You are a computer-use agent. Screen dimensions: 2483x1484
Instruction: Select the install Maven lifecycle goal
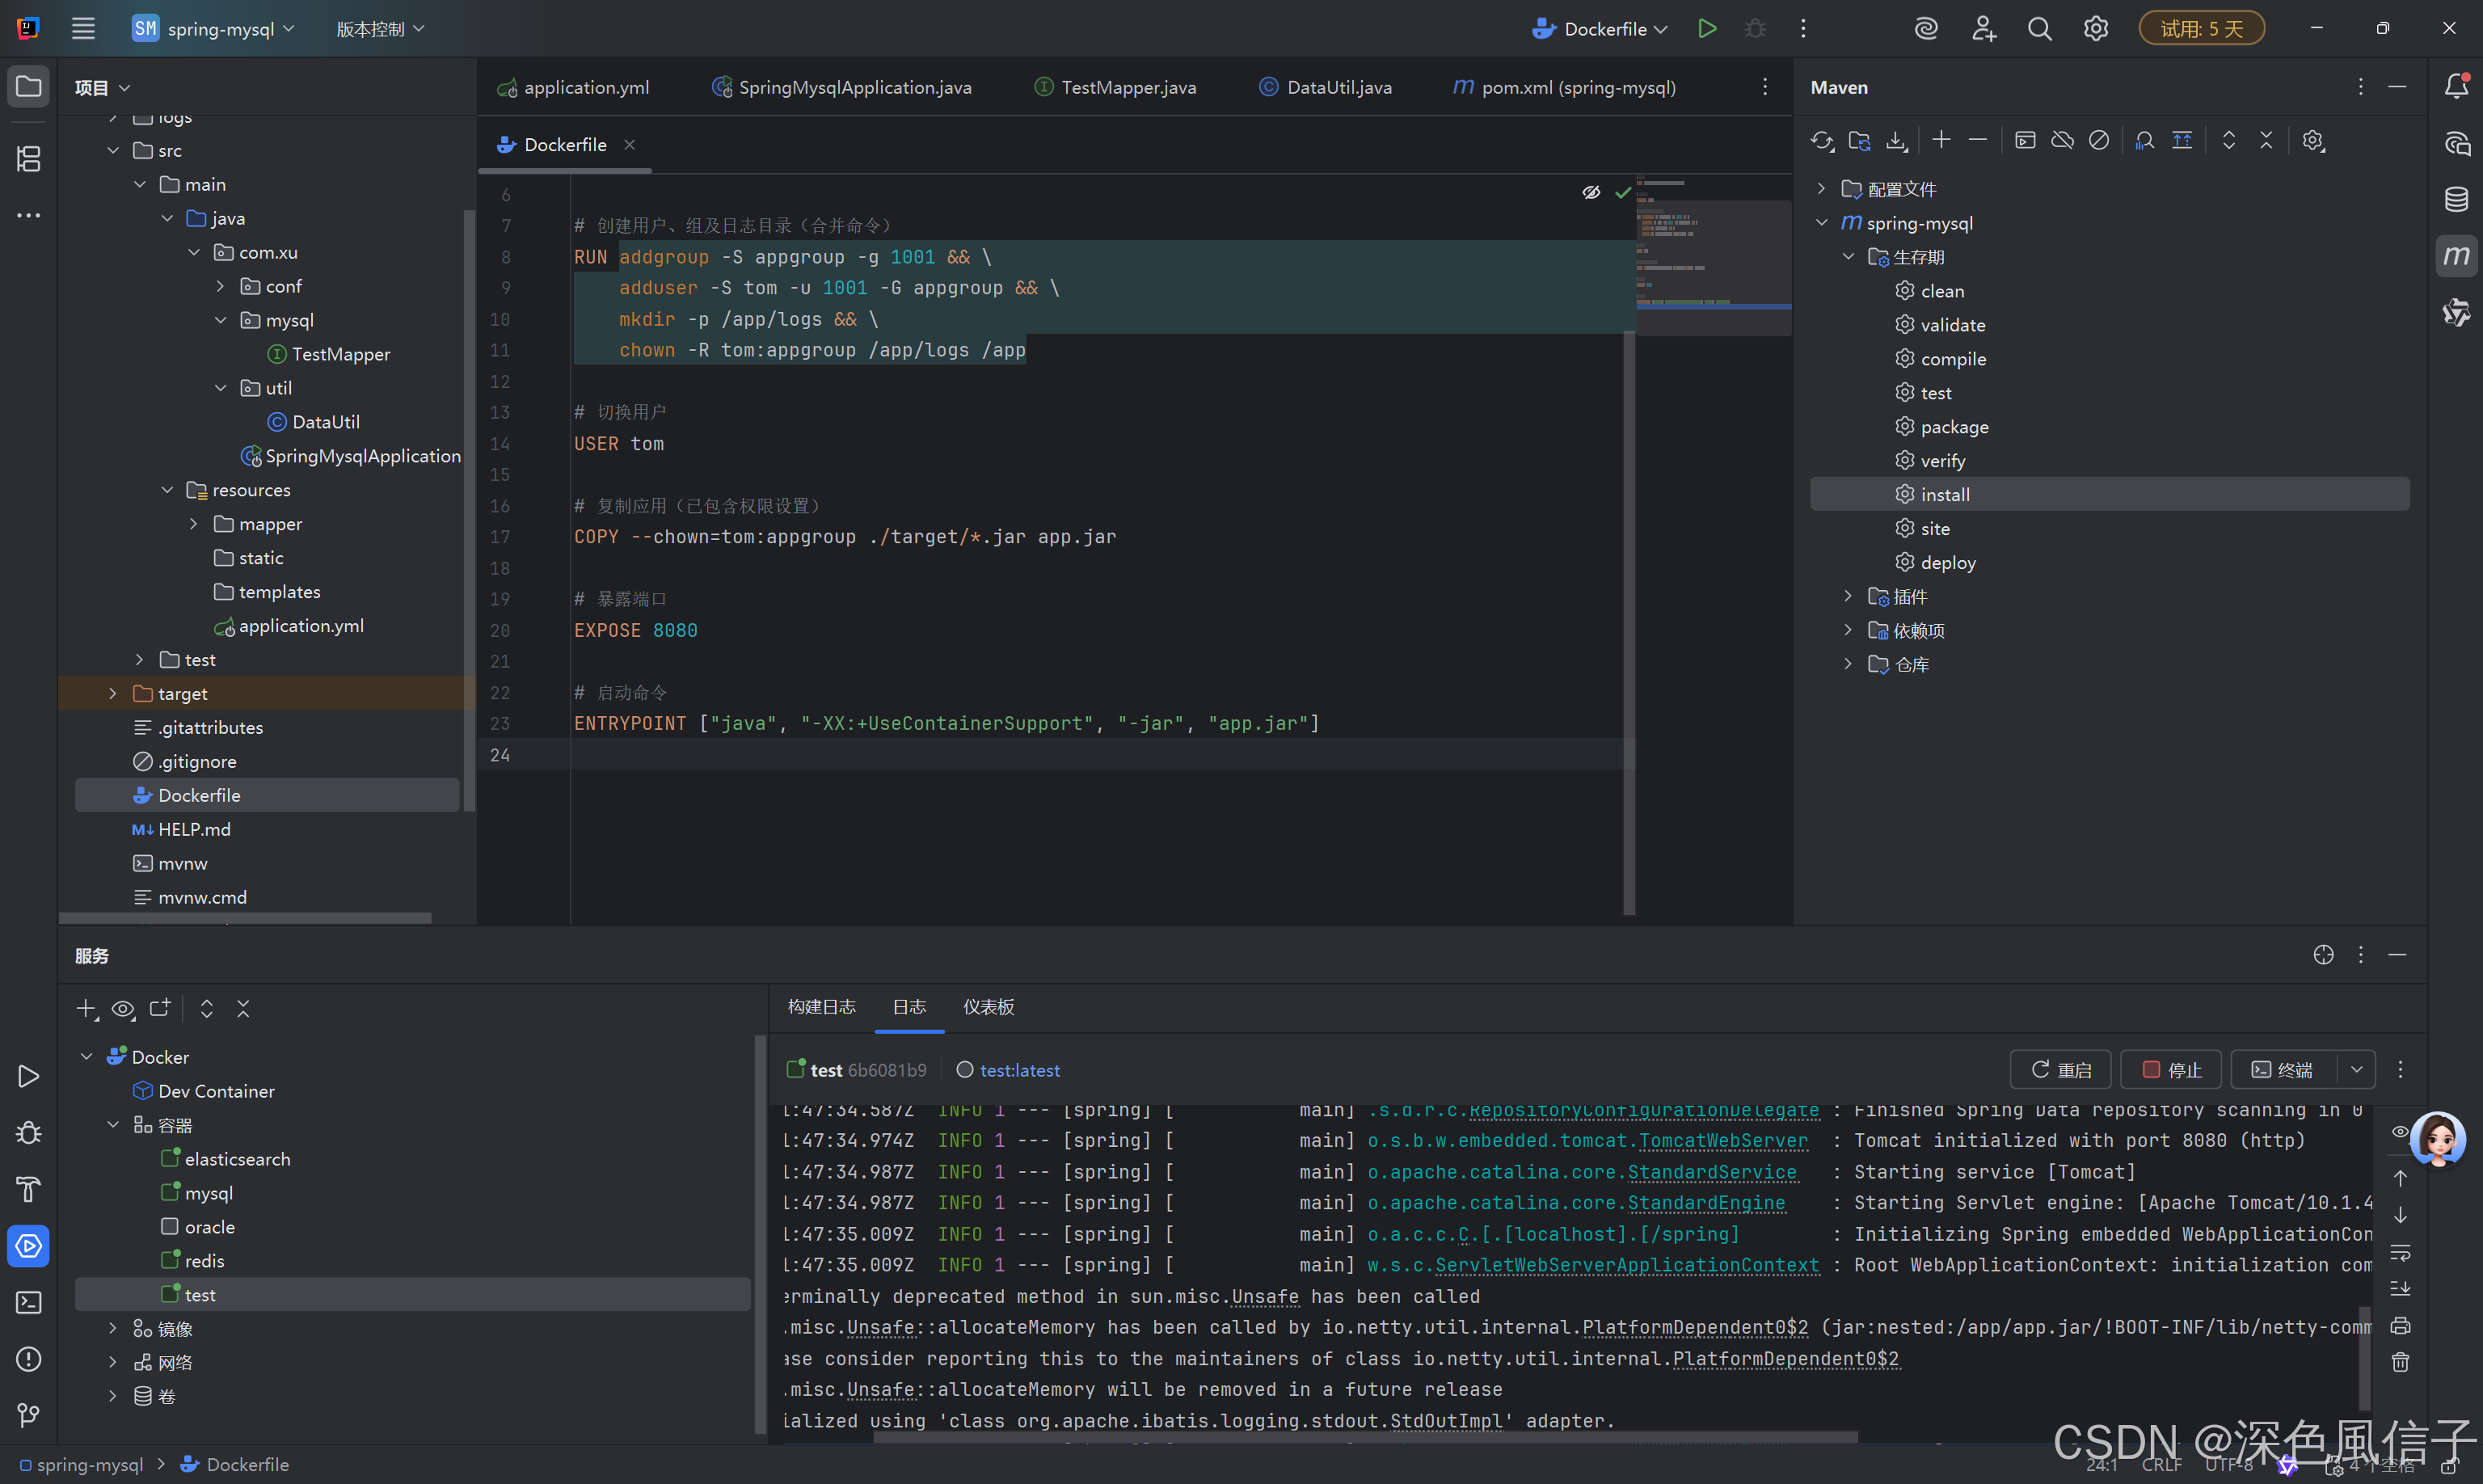[1945, 495]
